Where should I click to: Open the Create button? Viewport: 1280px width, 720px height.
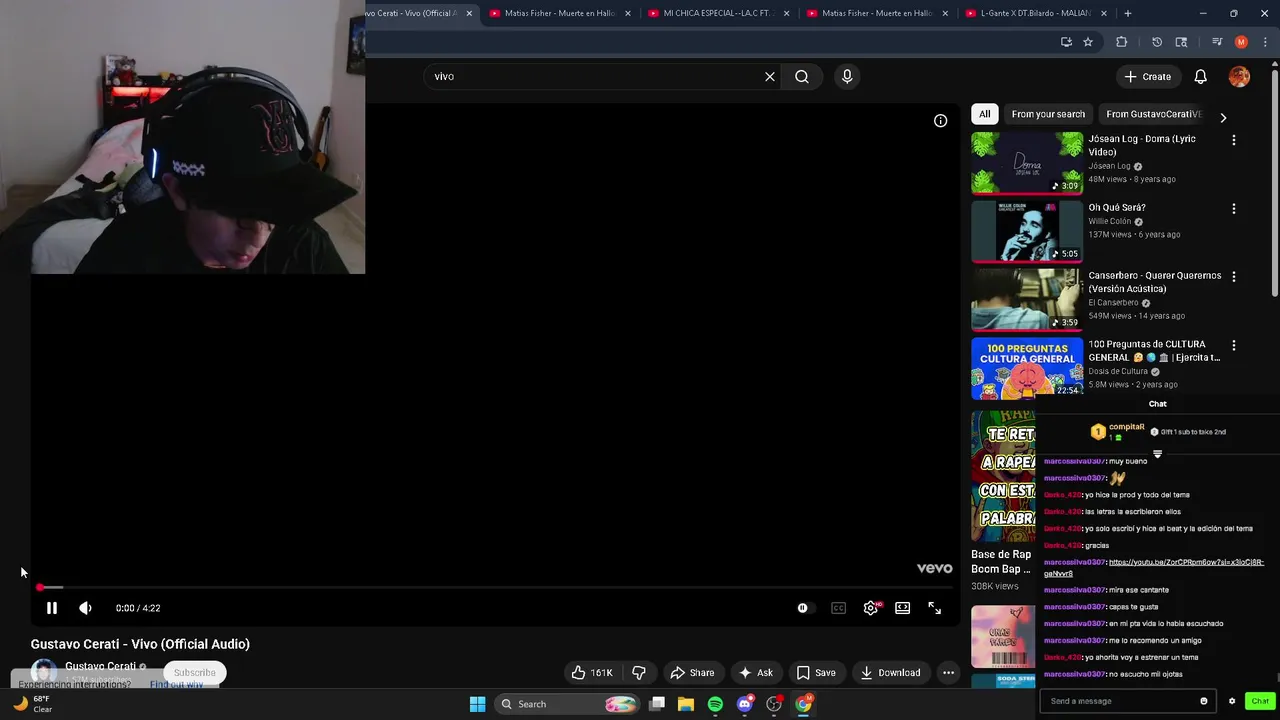pyautogui.click(x=1147, y=77)
